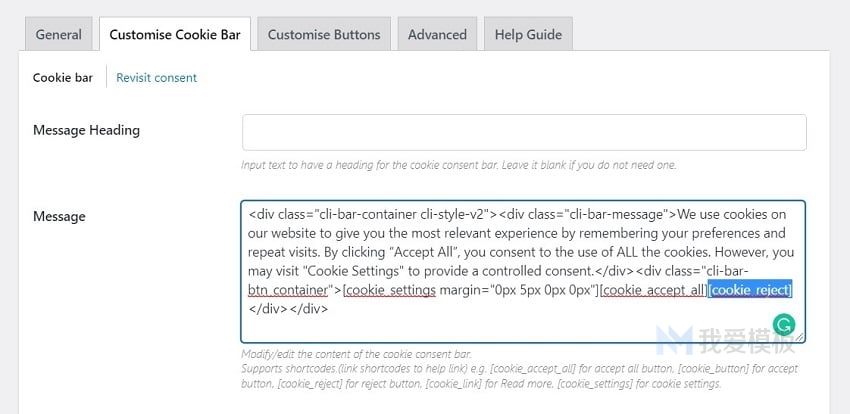Open the Help Guide tab
The image size is (850, 414).
tap(528, 35)
